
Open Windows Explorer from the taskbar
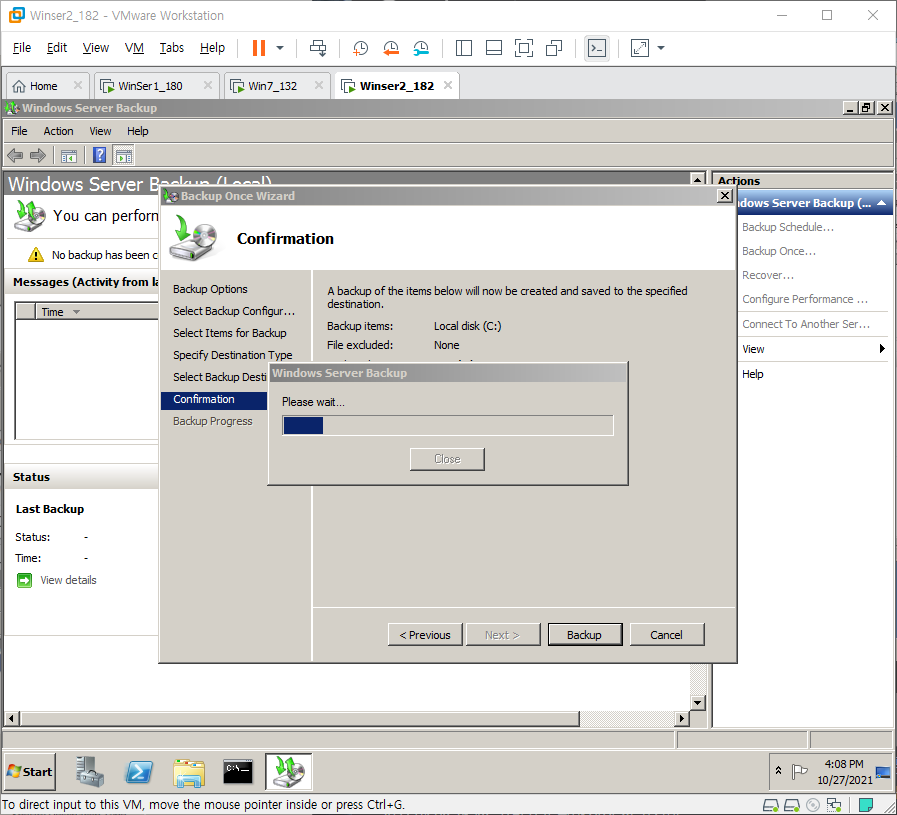click(189, 773)
